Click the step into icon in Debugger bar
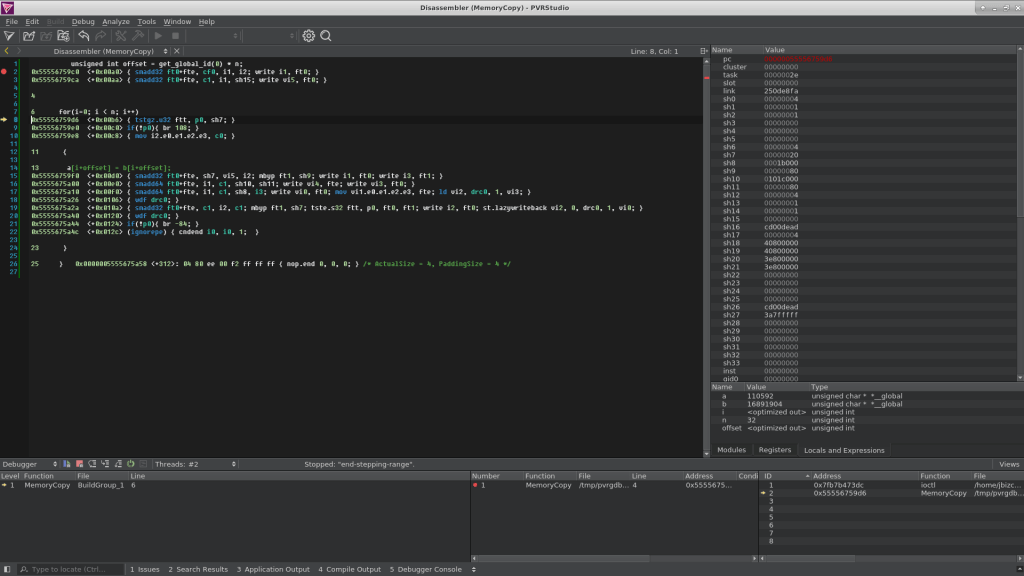This screenshot has width=1024, height=576. (105, 464)
